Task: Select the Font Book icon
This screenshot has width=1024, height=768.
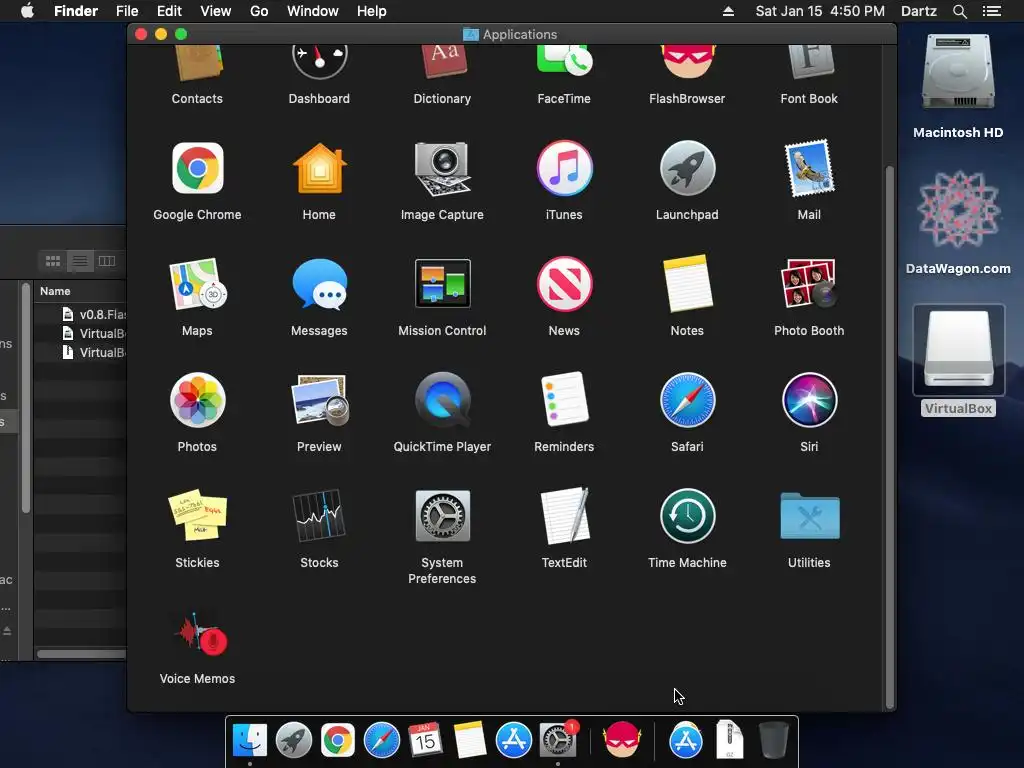Action: coord(809,61)
